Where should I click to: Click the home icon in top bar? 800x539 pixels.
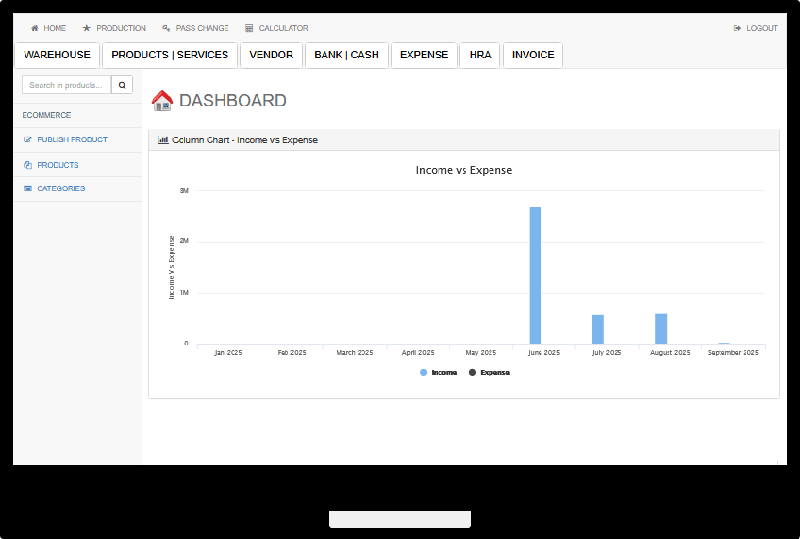pyautogui.click(x=35, y=28)
